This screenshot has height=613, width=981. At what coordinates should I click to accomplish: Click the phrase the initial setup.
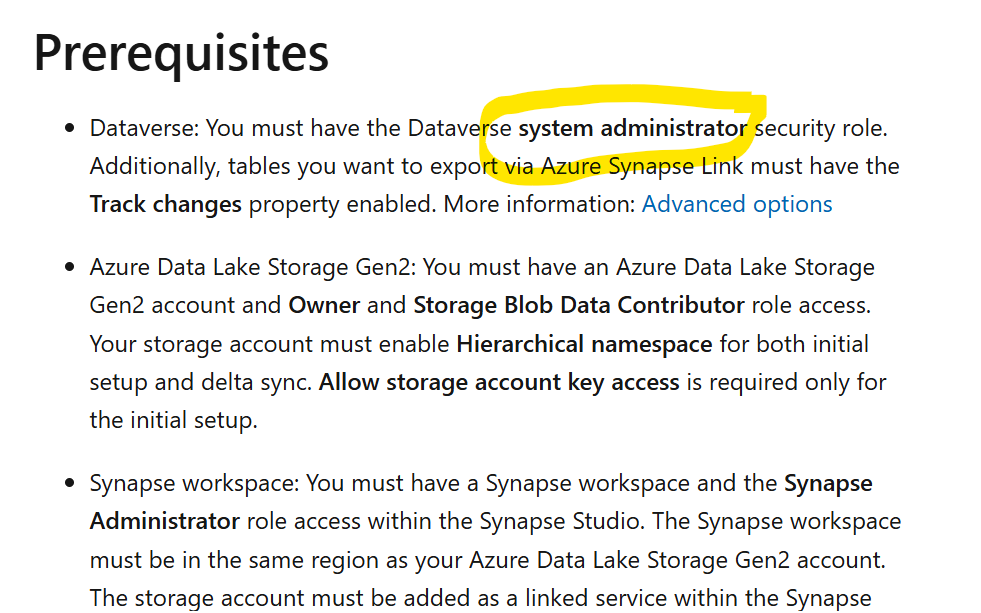click(x=173, y=420)
